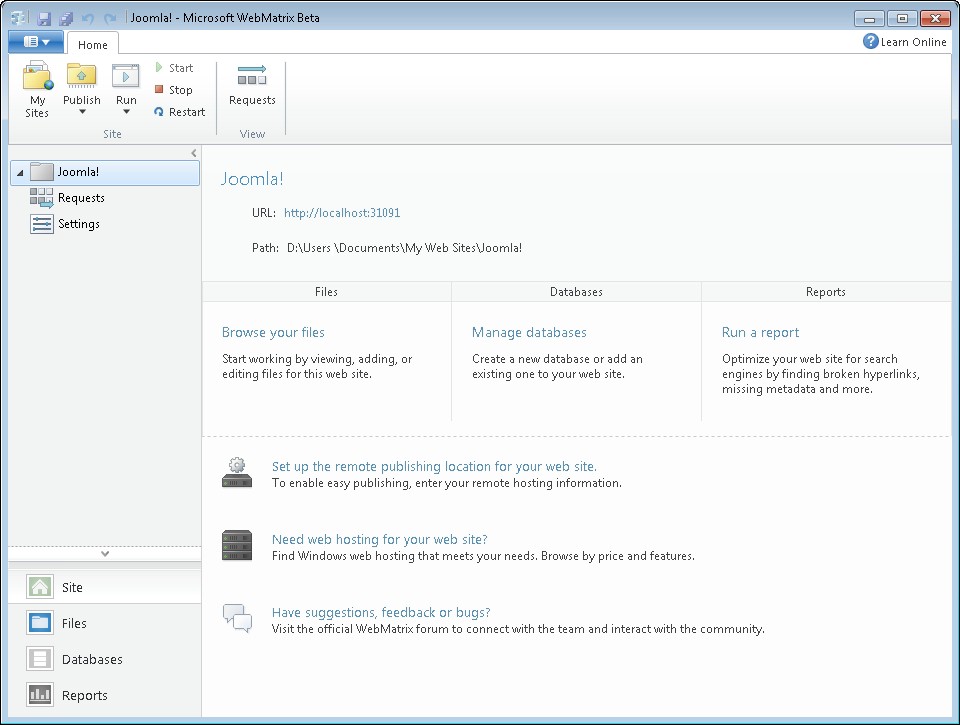
Task: Click the Undo arrow in title bar
Action: (88, 18)
